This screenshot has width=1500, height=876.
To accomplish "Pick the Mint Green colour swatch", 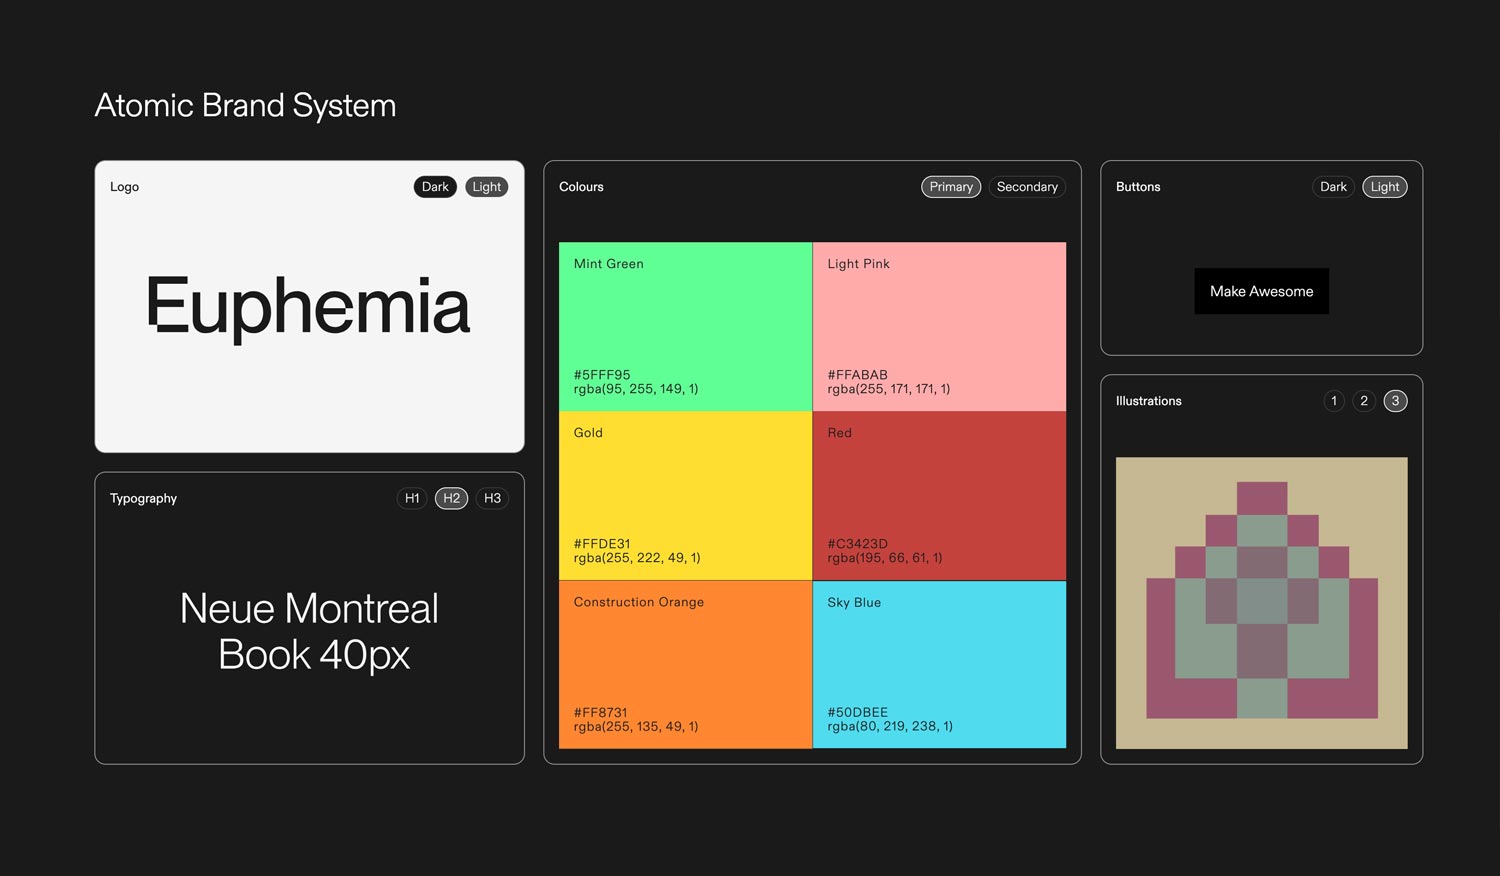I will tap(685, 326).
